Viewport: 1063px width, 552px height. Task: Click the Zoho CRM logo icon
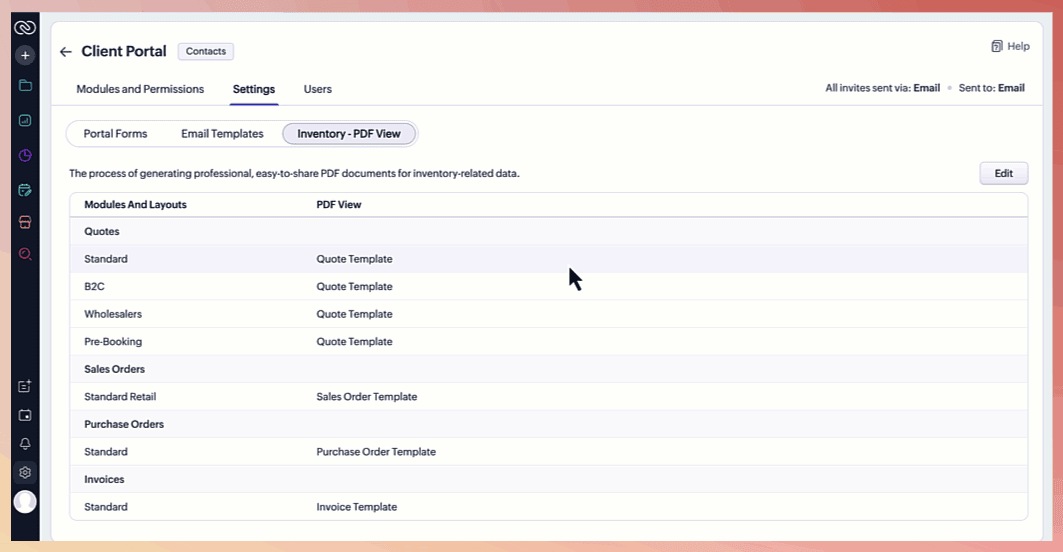pos(25,27)
